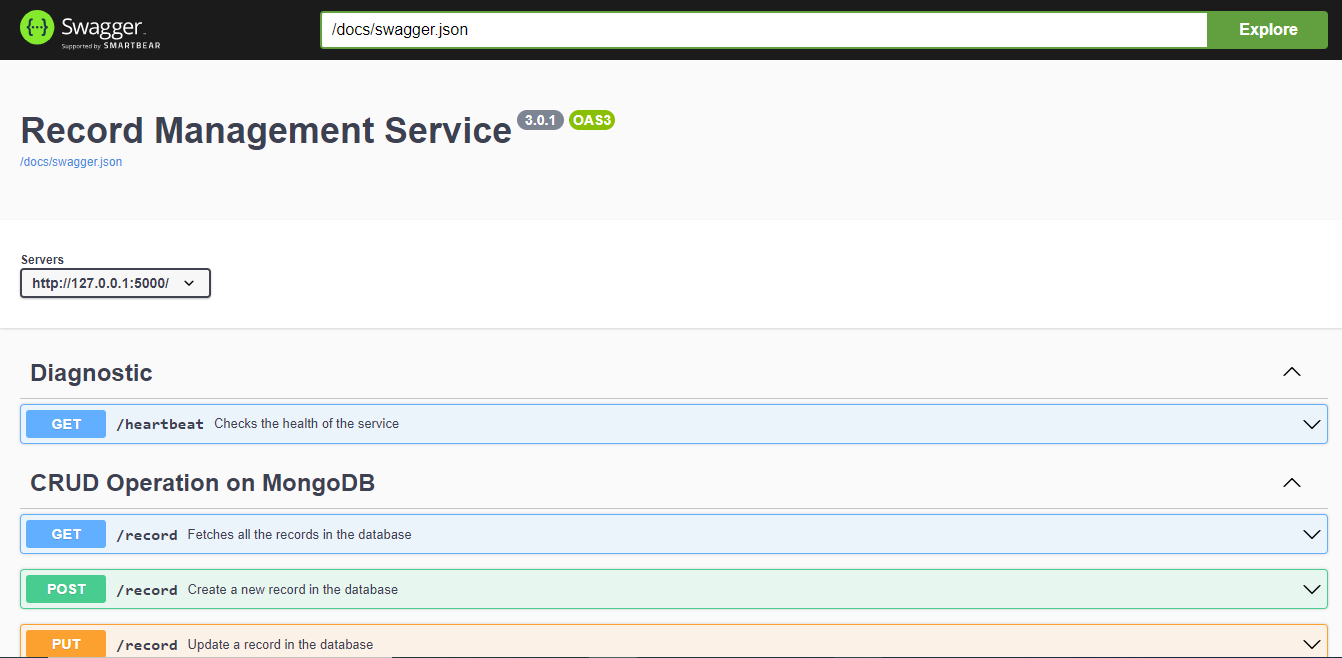Click the PUT badge on /record endpoint
This screenshot has width=1342, height=658.
(x=65, y=643)
